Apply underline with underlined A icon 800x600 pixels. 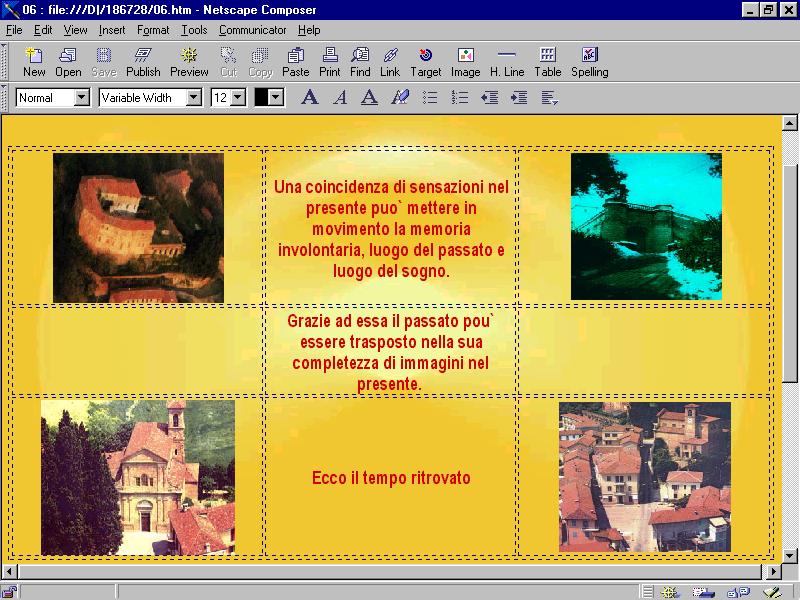point(369,97)
